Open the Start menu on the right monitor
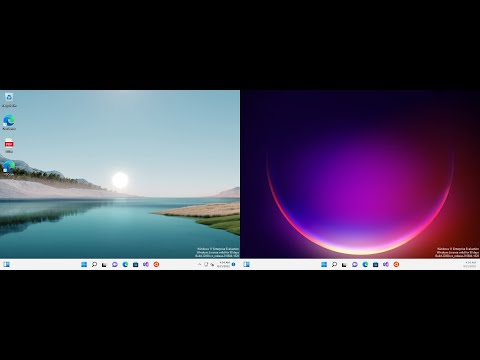Image resolution: width=480 pixels, height=360 pixels. [x=324, y=264]
